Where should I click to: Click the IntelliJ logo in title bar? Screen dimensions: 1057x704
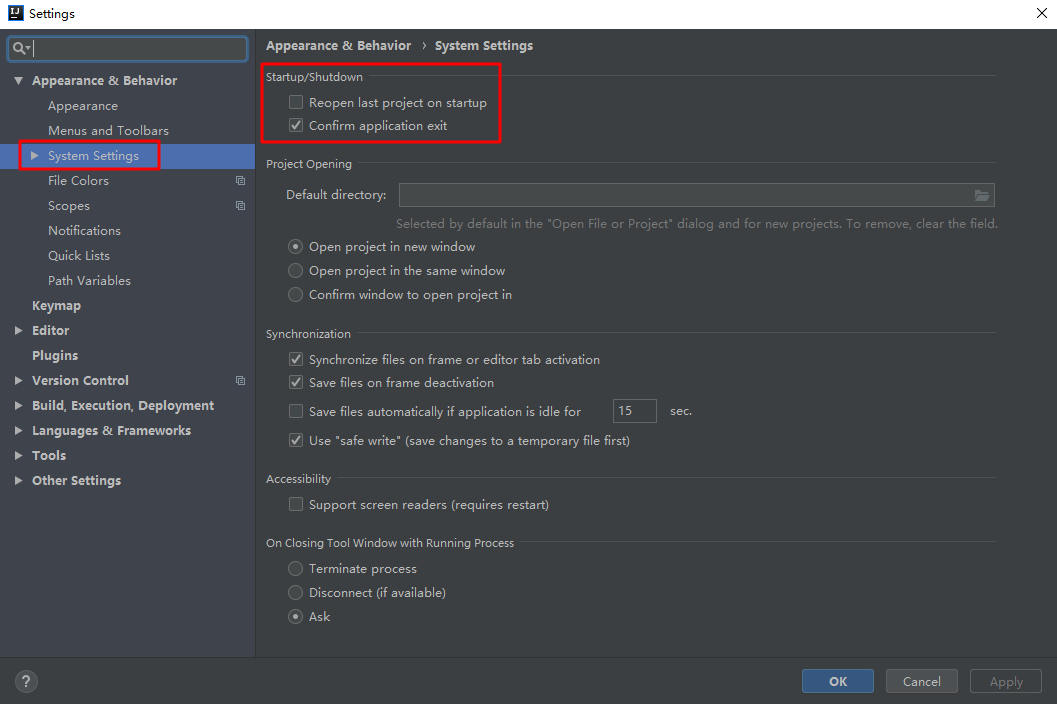(16, 13)
